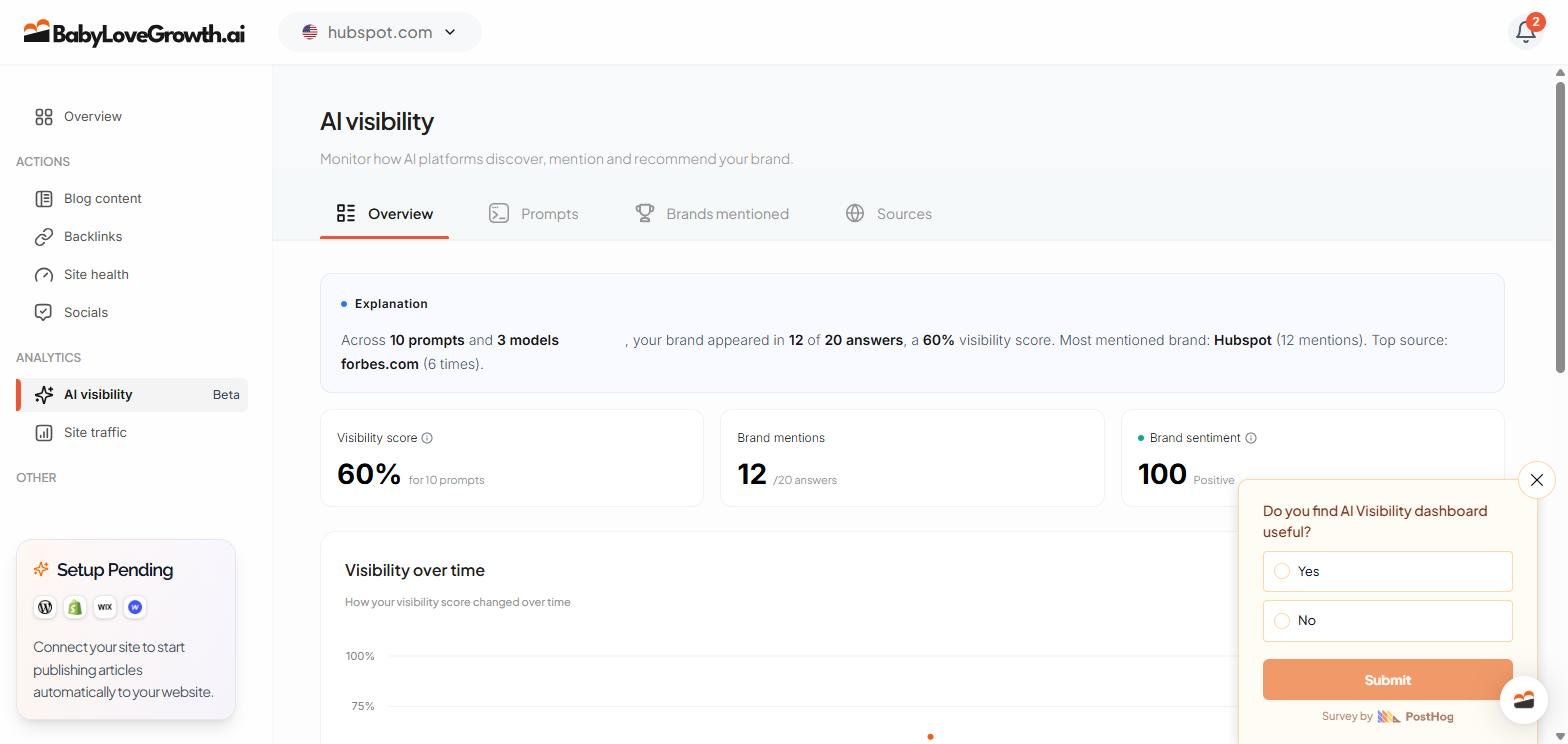Select Yes radio in survey
Screen dimensions: 1568x744
pos(1282,571)
